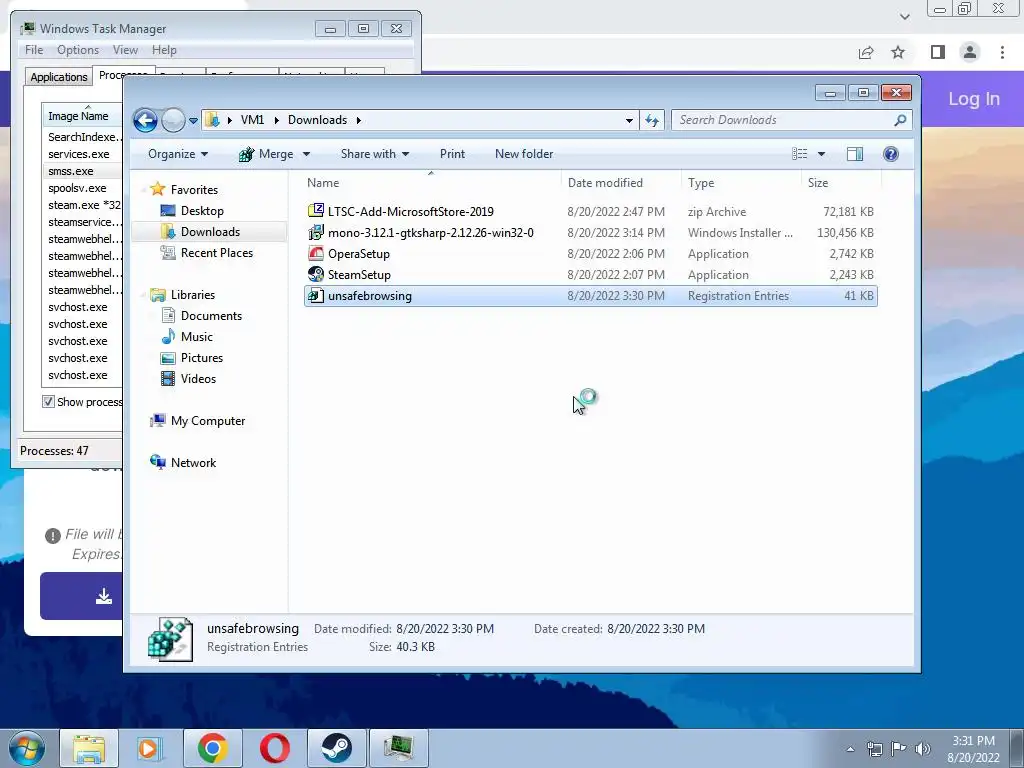Open Task Manager Options menu
Image resolution: width=1024 pixels, height=768 pixels.
[x=78, y=50]
